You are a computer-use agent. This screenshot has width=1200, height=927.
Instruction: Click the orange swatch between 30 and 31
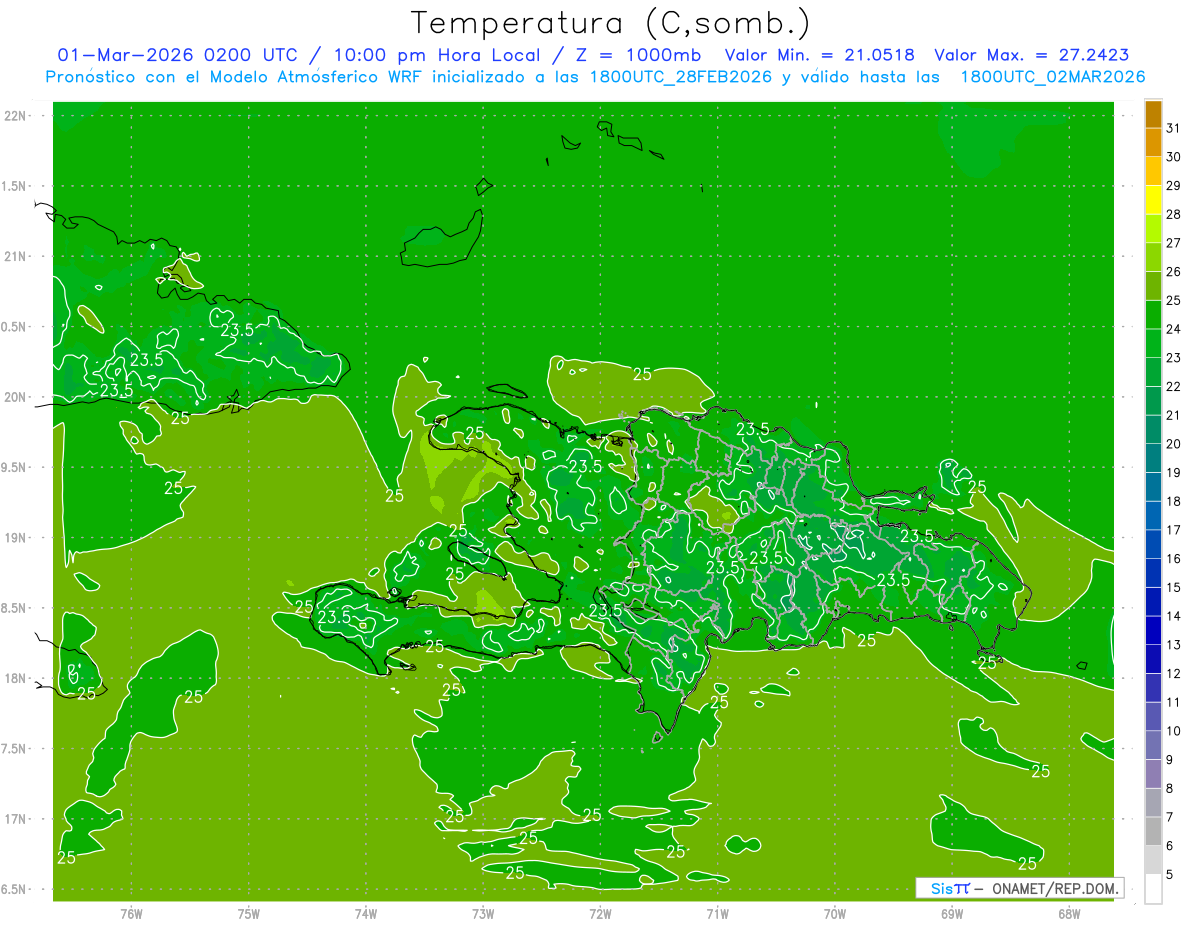[x=1153, y=142]
